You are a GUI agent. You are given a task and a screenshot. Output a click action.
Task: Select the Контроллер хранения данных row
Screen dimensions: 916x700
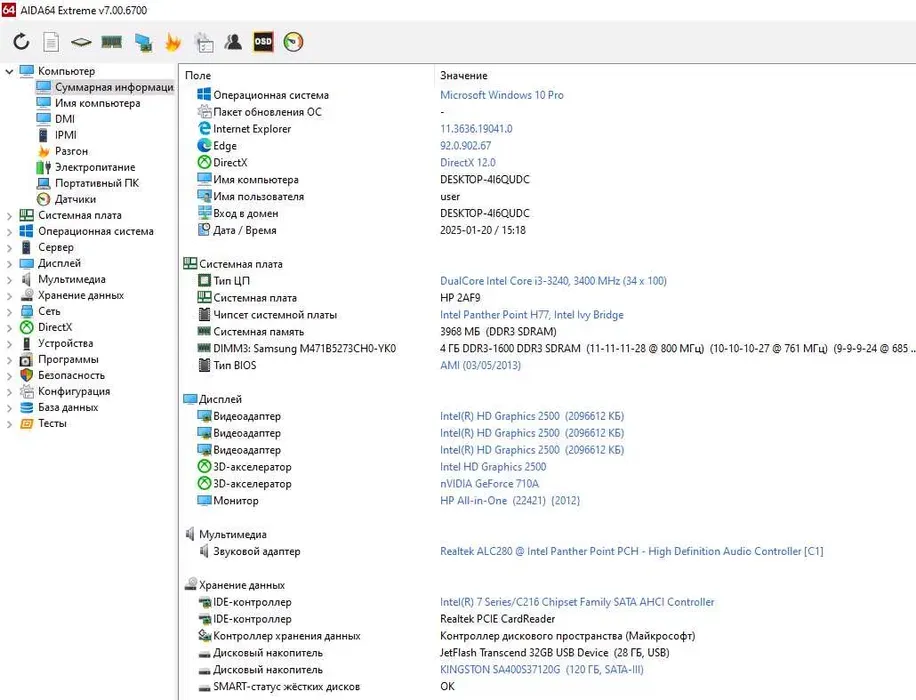coord(279,636)
